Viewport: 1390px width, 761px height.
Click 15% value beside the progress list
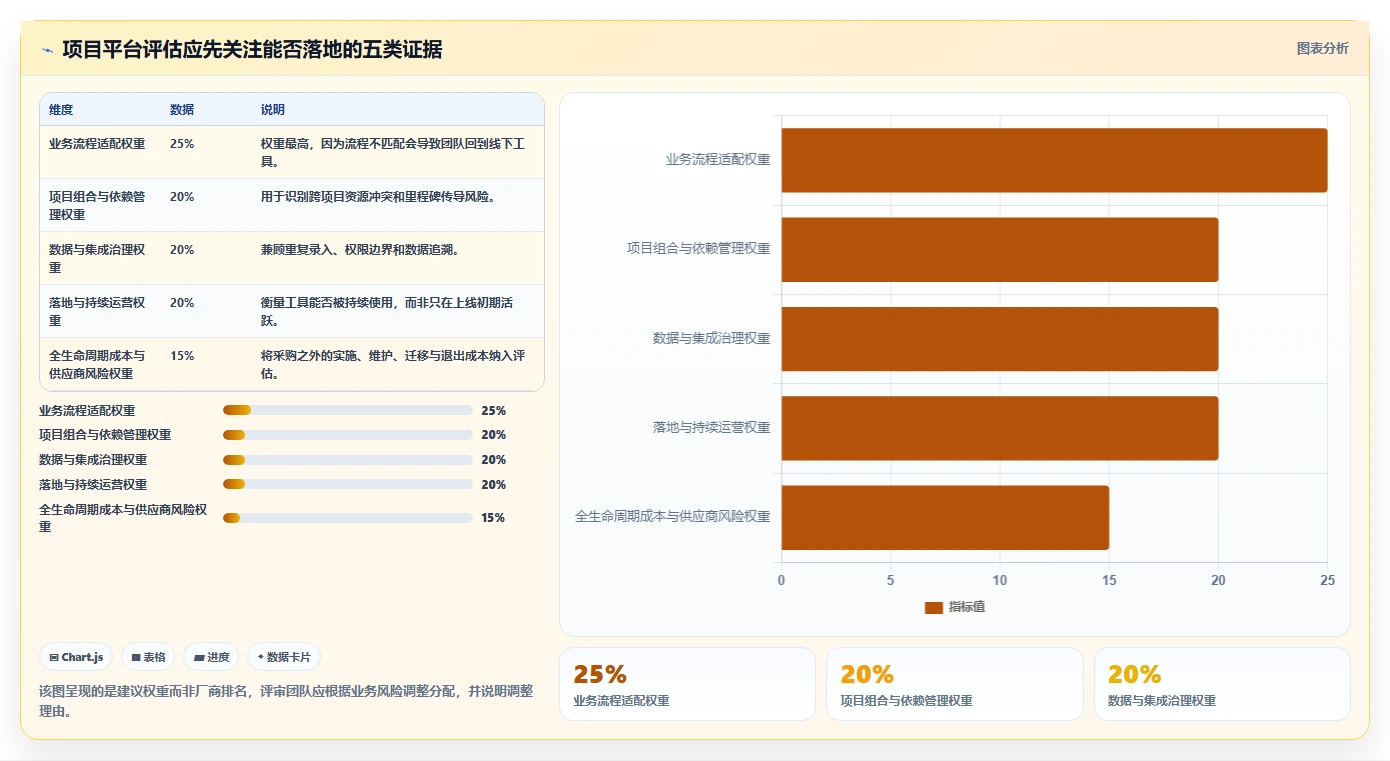493,518
